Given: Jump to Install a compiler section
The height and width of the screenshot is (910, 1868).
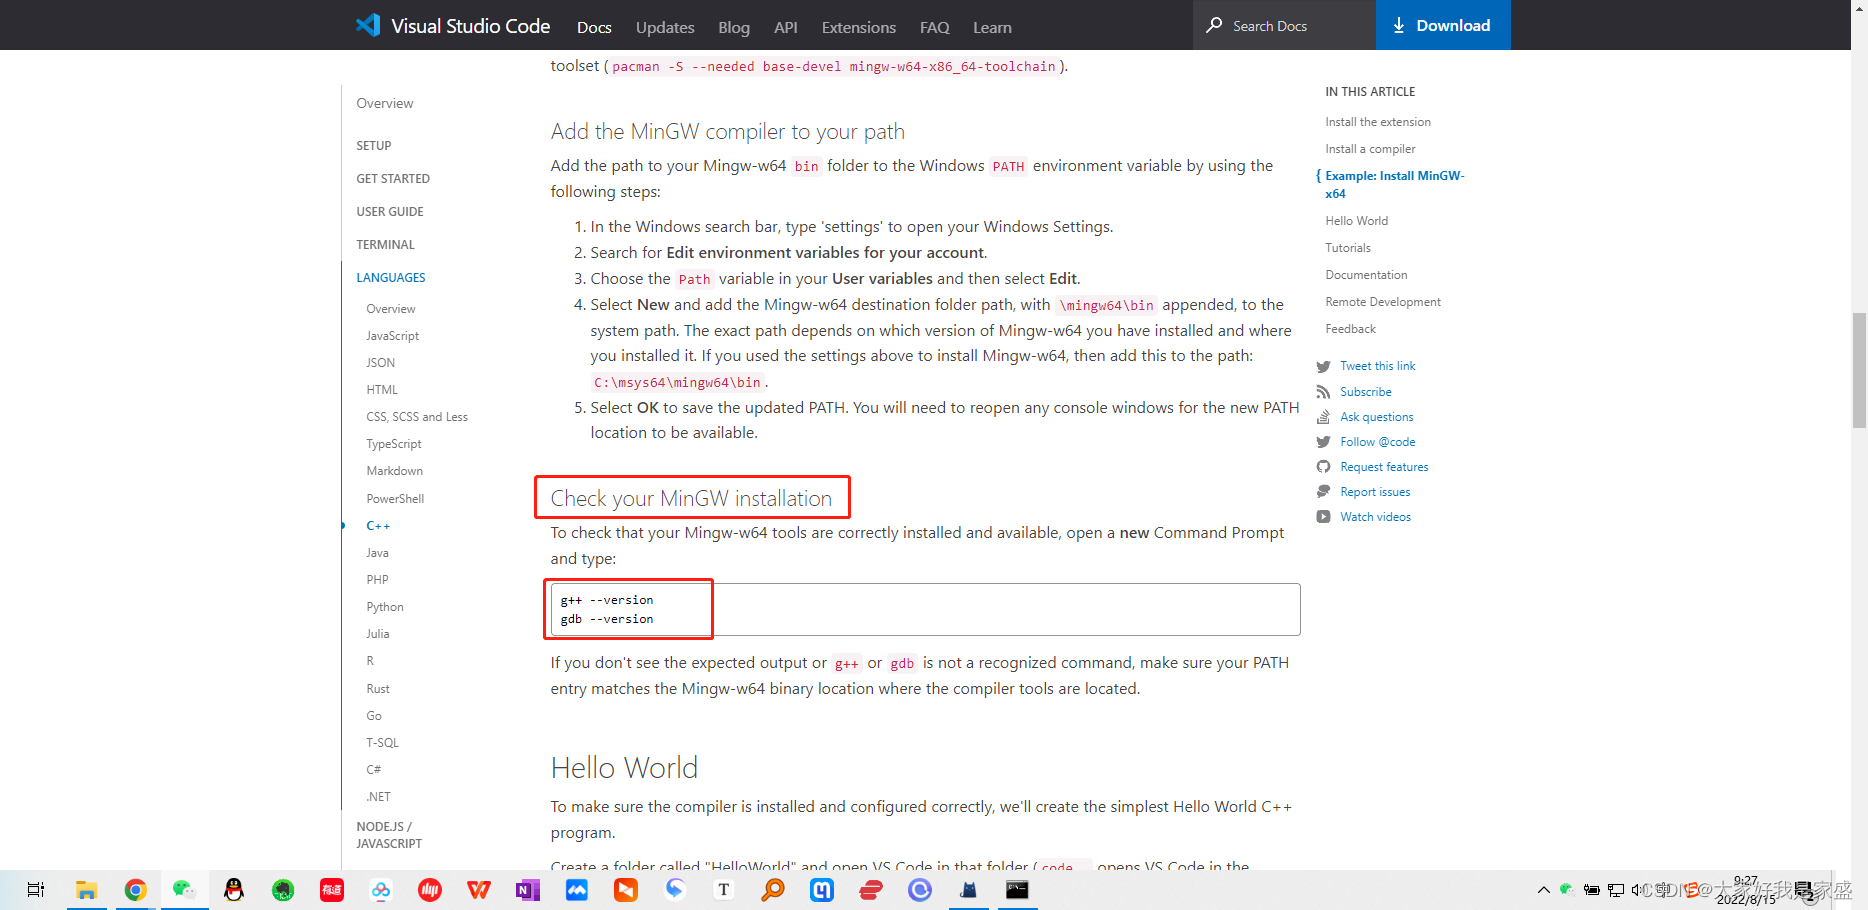Looking at the screenshot, I should click(1370, 149).
